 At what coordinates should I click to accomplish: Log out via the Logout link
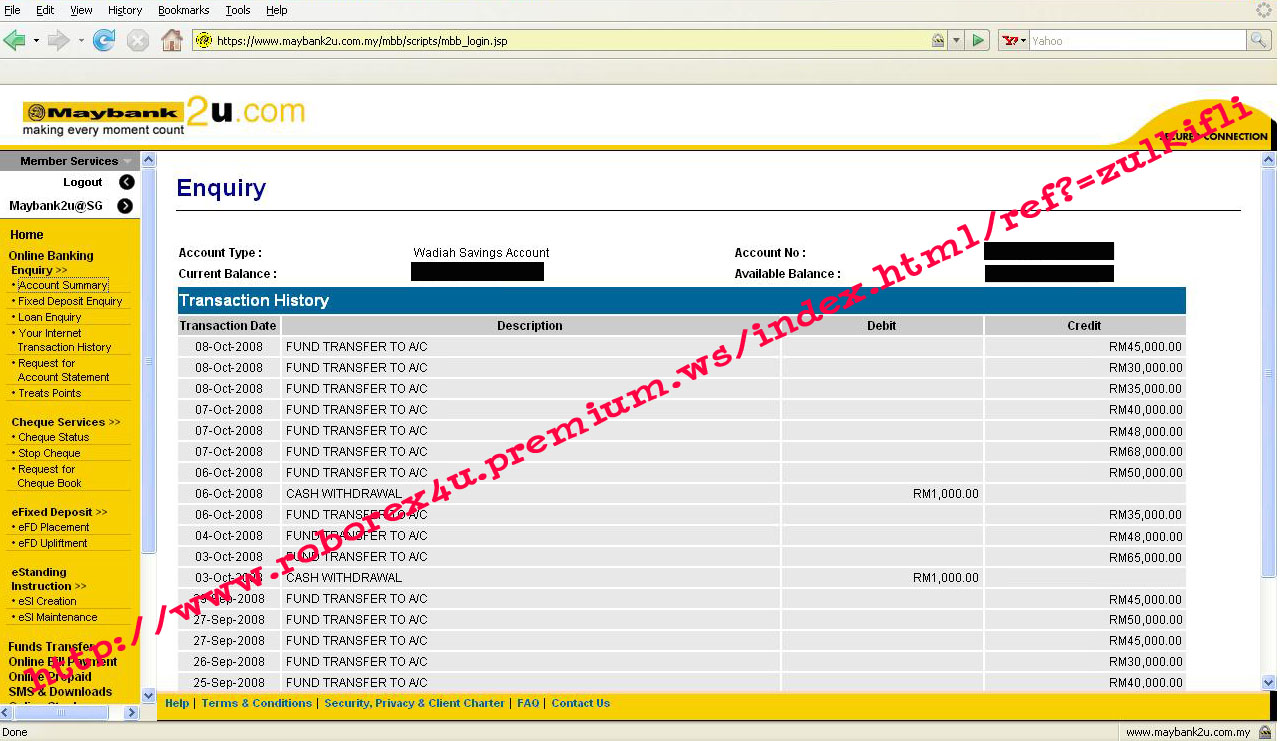83,182
